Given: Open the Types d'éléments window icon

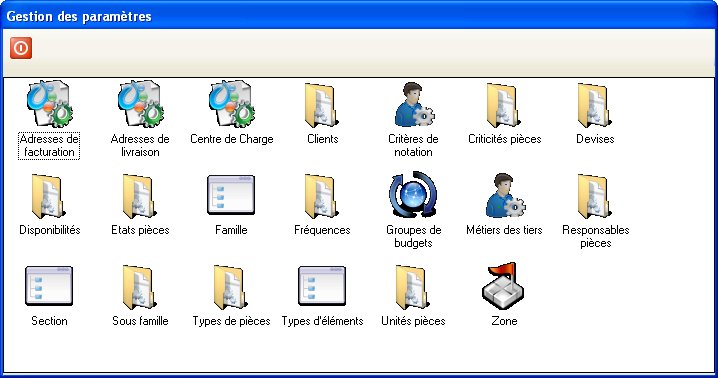Looking at the screenshot, I should [x=322, y=286].
